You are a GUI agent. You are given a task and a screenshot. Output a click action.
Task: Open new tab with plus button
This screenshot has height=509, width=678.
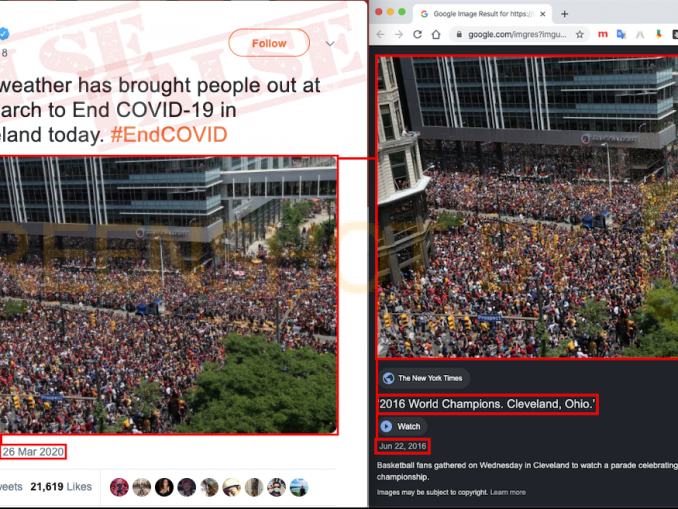pyautogui.click(x=564, y=14)
